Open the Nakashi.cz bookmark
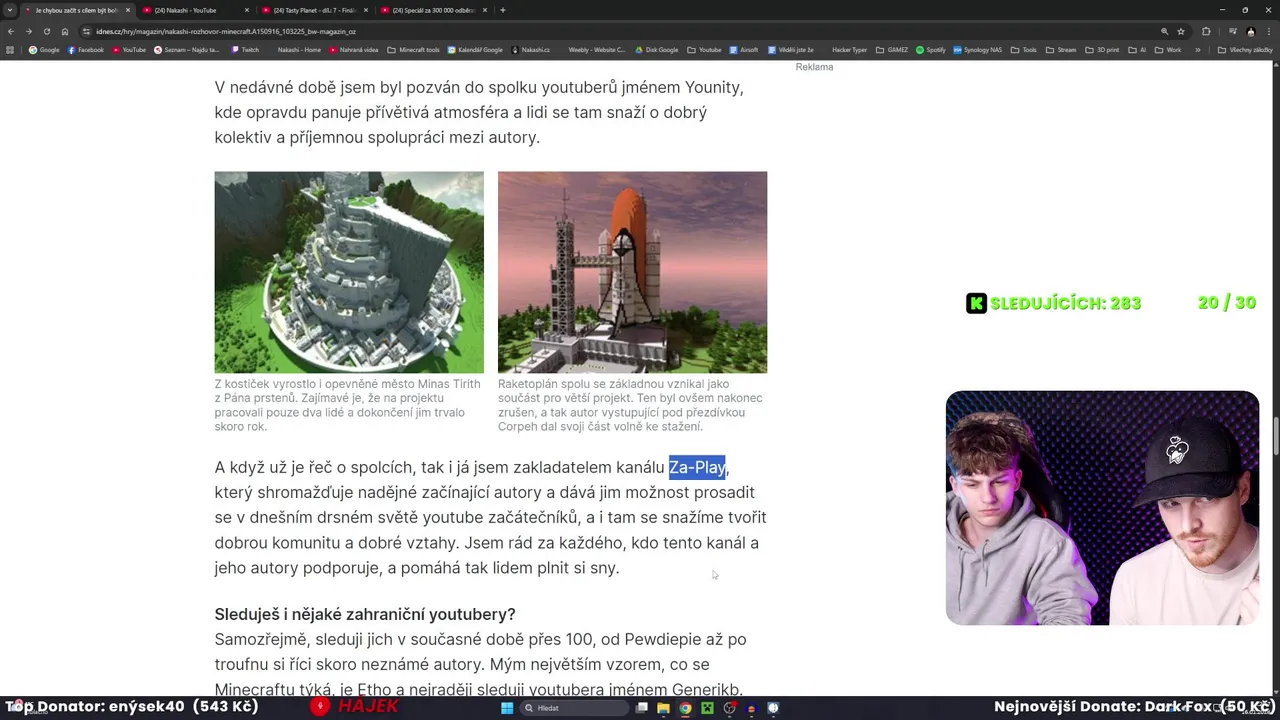The image size is (1280, 720). [531, 50]
